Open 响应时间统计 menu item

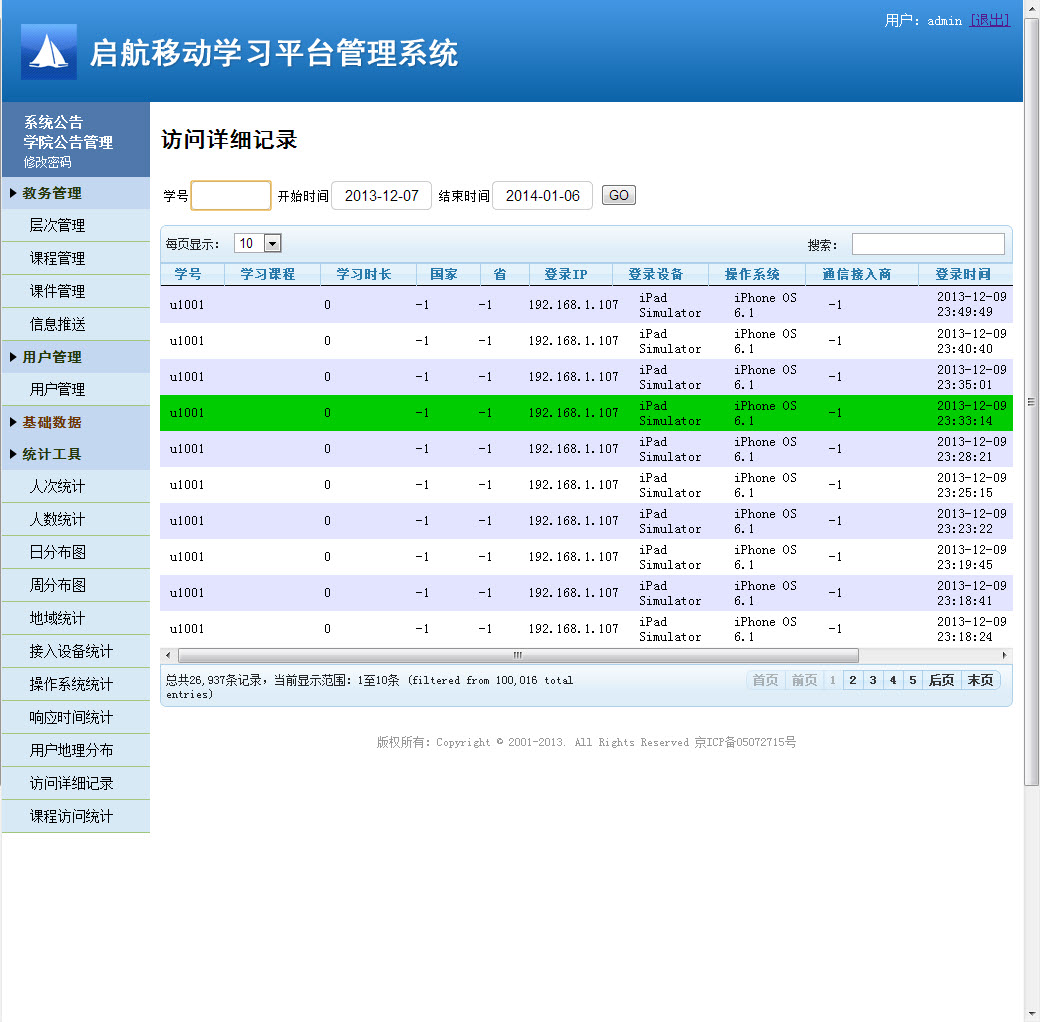(76, 717)
